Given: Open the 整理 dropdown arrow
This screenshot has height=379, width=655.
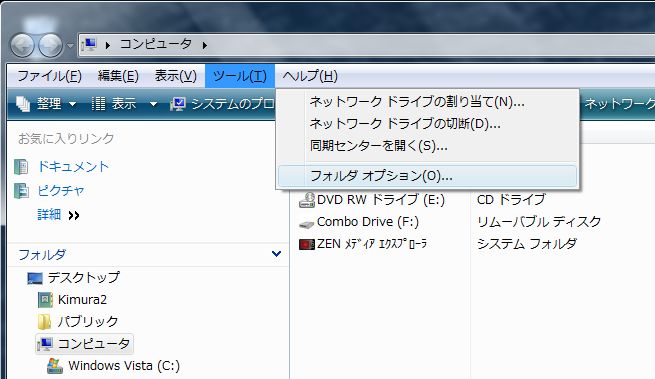Looking at the screenshot, I should click(x=72, y=104).
